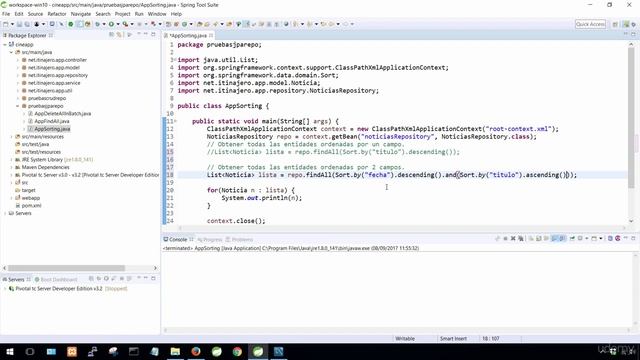The height and width of the screenshot is (360, 640).
Task: Remove launch from console (X icon)
Action: pyautogui.click(x=513, y=238)
